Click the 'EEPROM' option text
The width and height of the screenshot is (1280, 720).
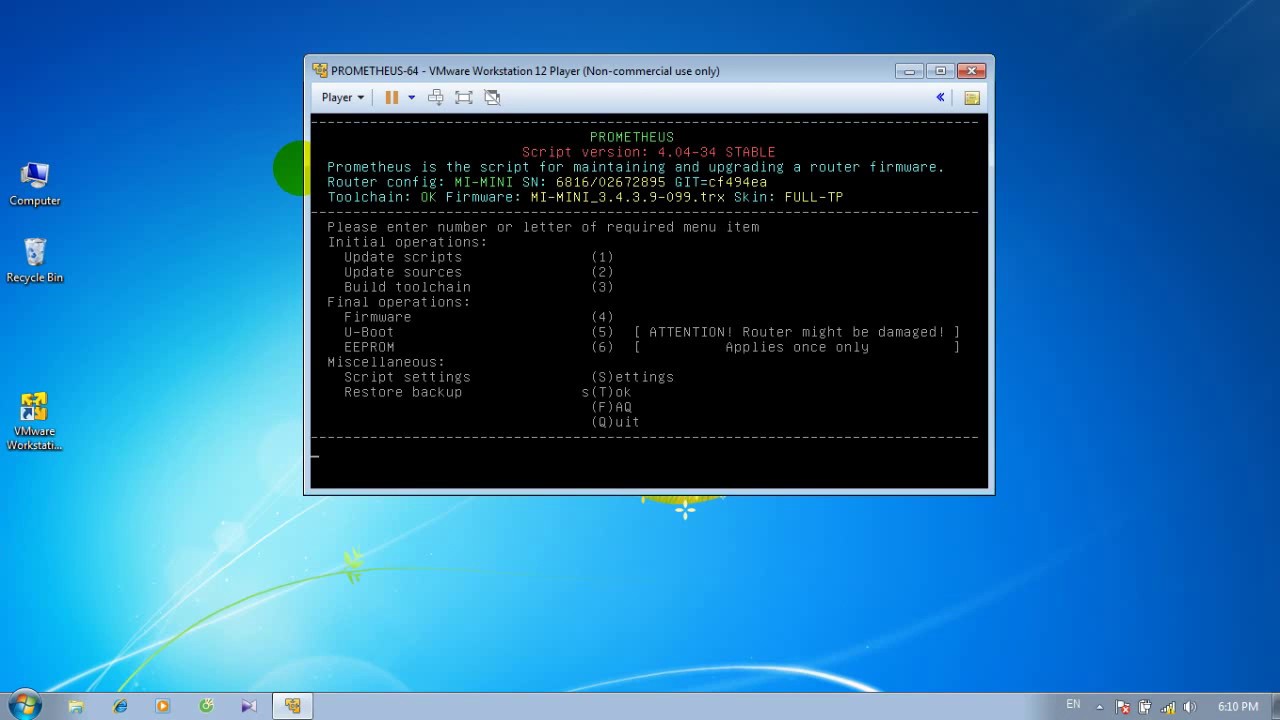pyautogui.click(x=369, y=347)
